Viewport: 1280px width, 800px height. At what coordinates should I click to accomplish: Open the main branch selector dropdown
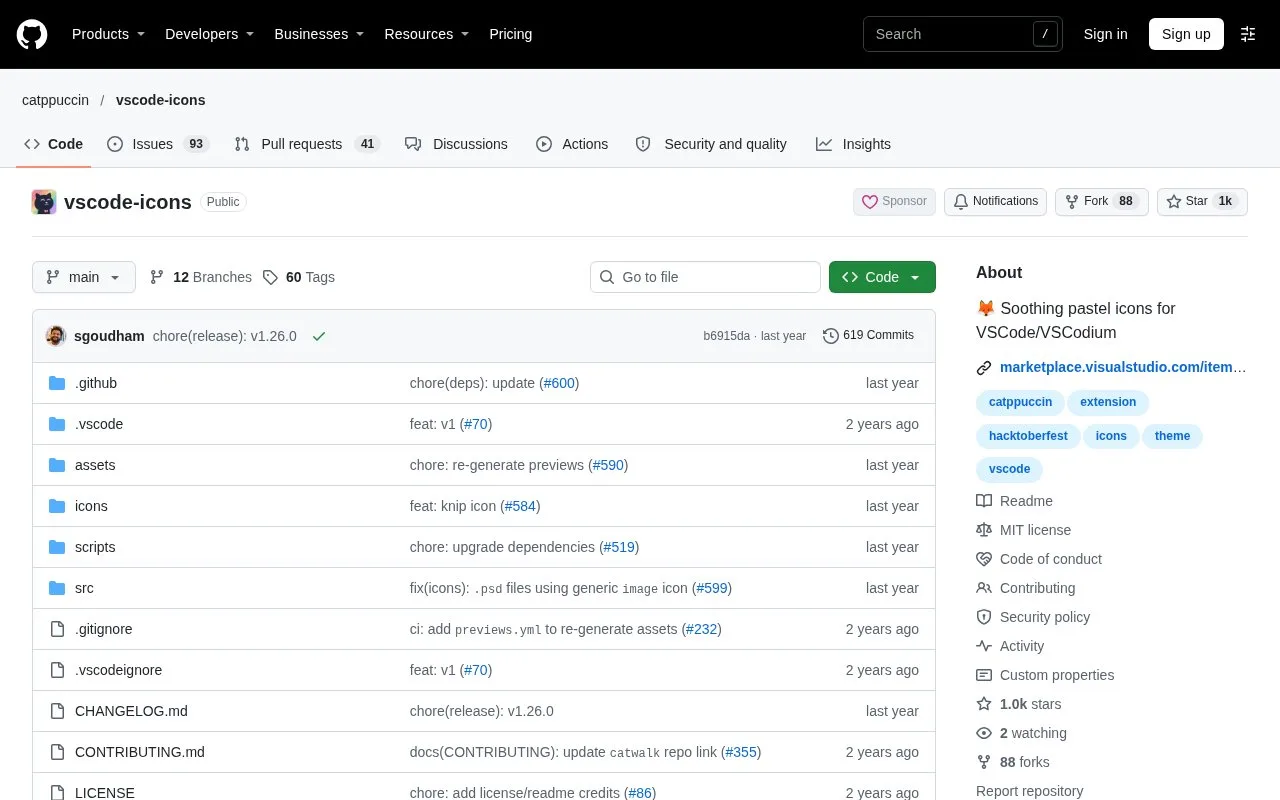pos(84,277)
